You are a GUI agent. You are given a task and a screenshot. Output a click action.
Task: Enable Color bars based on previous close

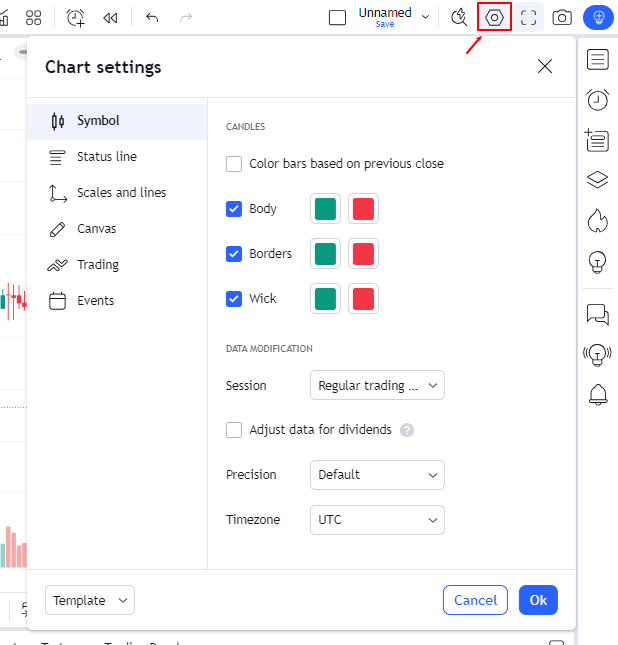pyautogui.click(x=234, y=164)
